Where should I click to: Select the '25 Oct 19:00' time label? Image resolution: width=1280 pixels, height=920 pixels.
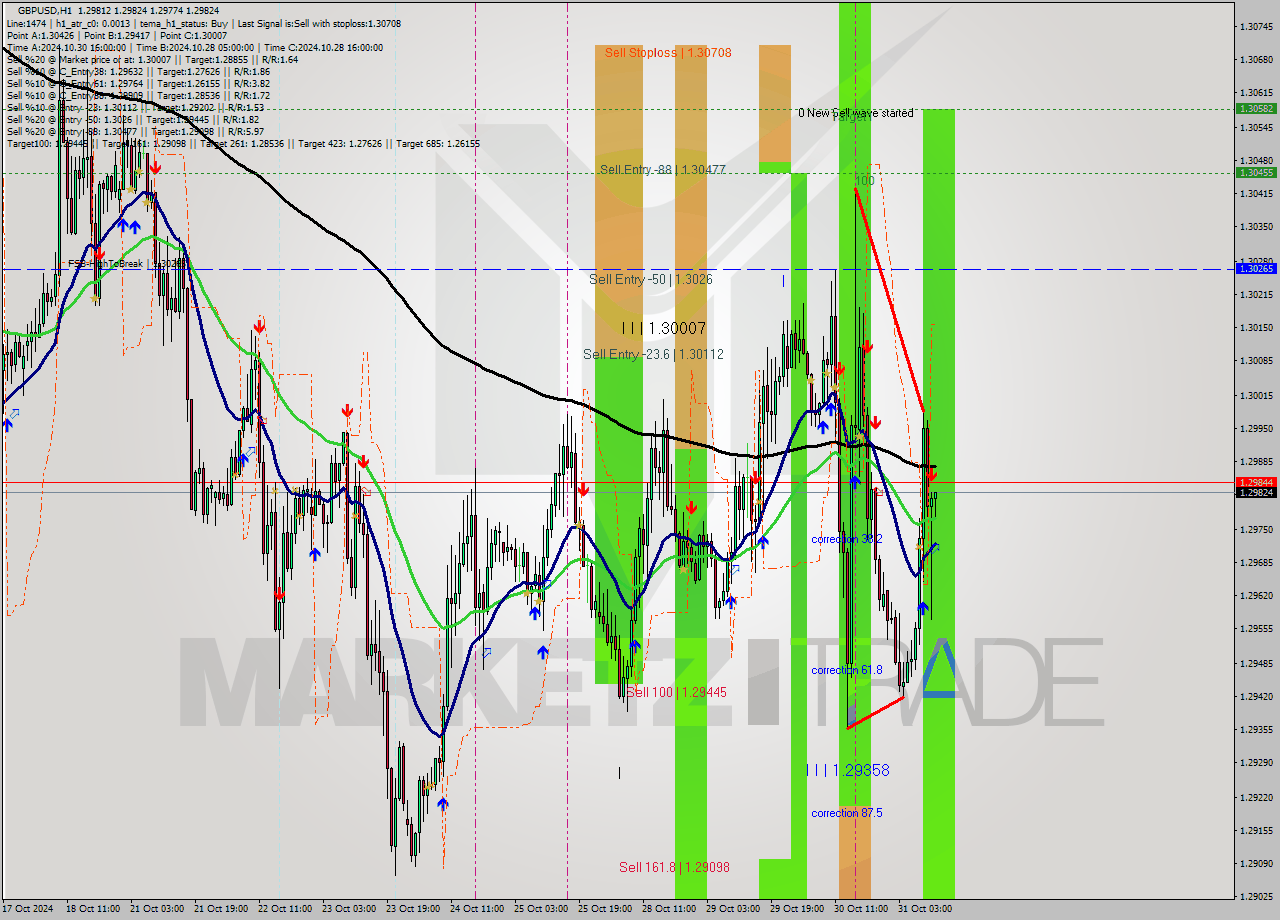604,909
